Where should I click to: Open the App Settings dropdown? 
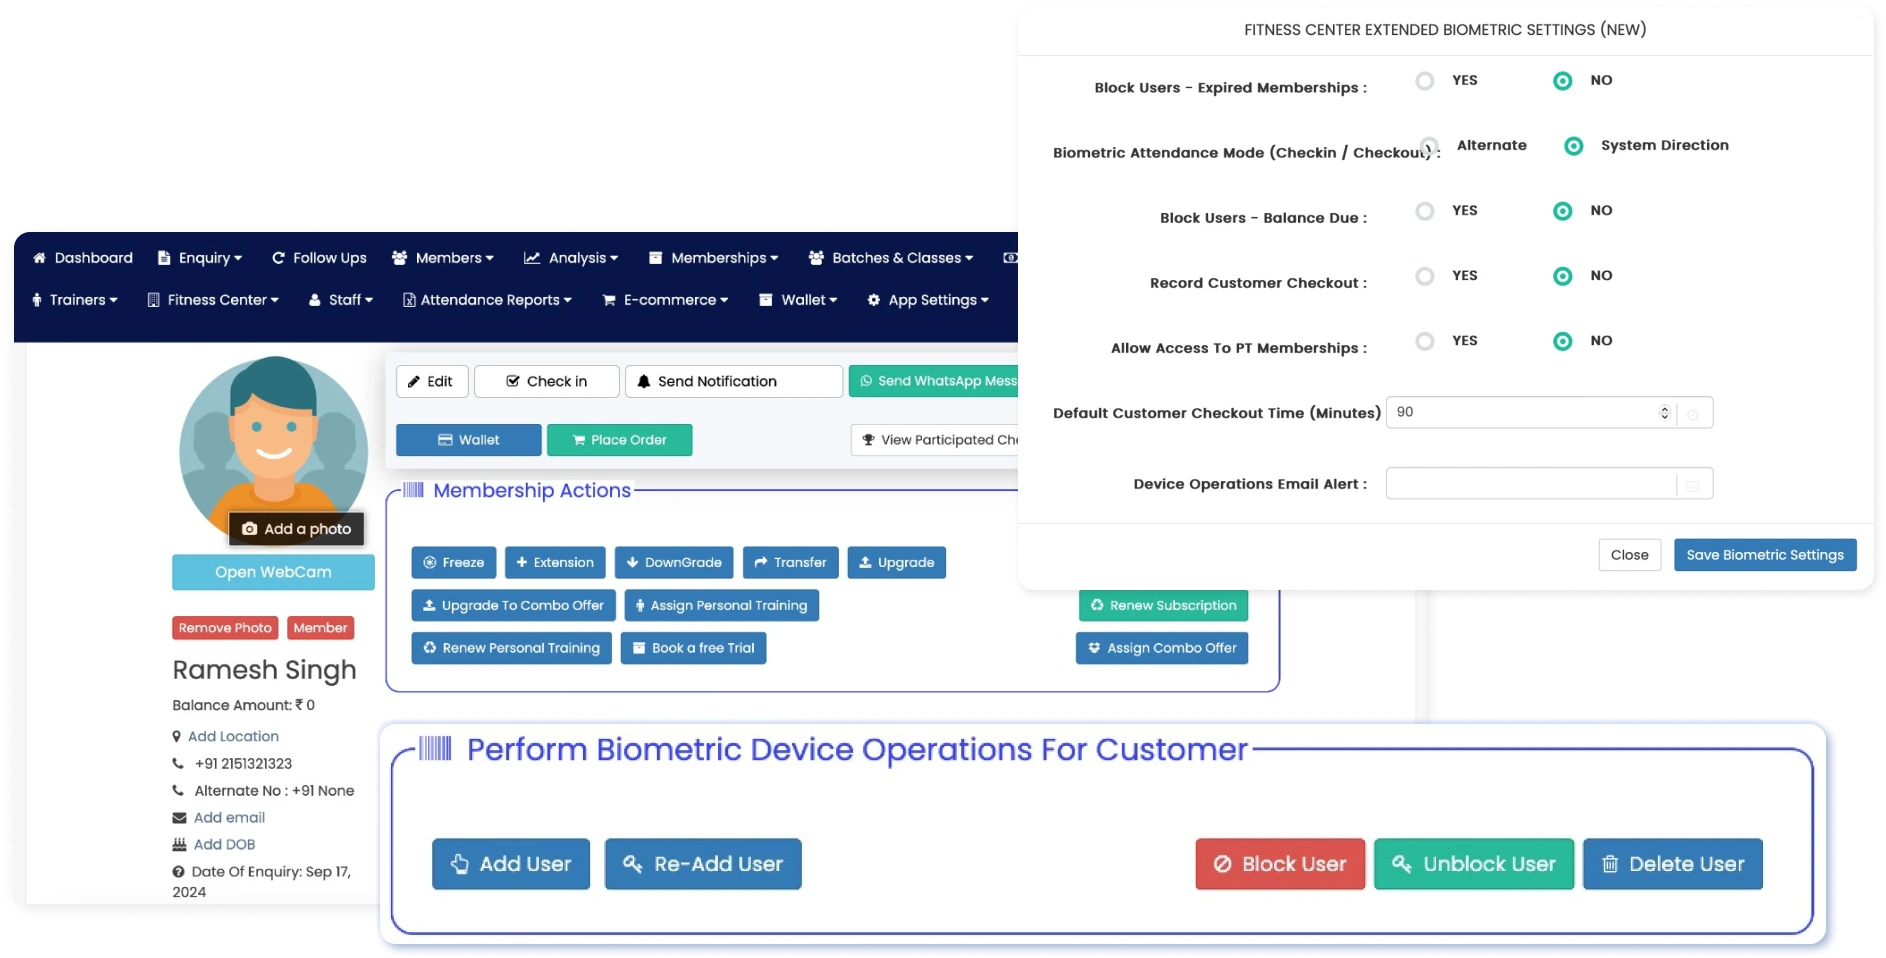coord(927,300)
